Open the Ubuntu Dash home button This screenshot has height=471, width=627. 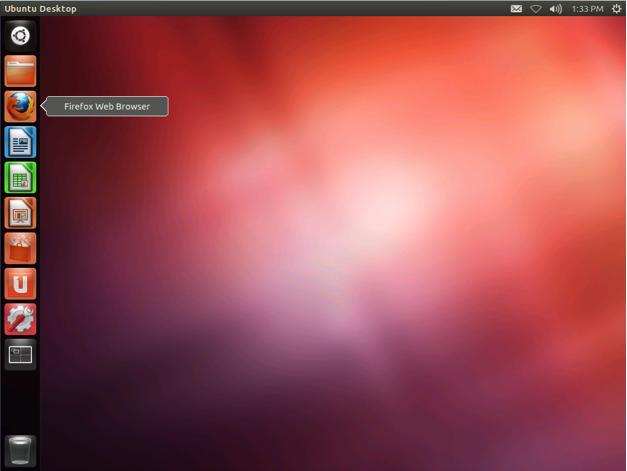point(20,36)
